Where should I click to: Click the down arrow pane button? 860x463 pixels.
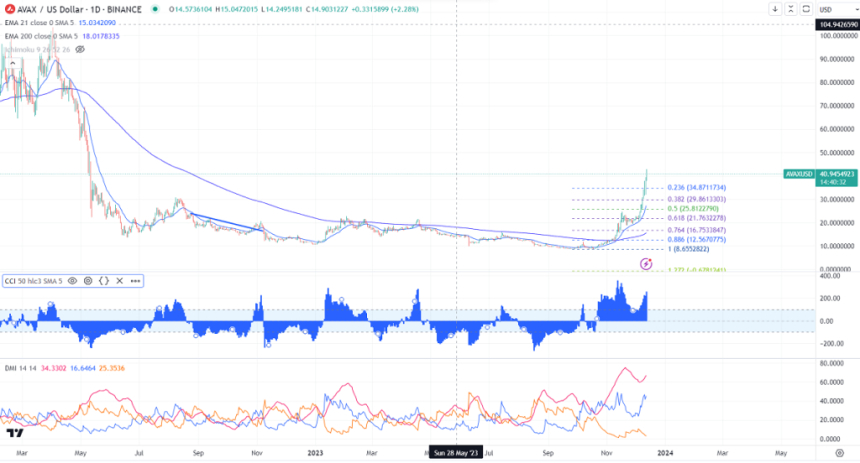coord(776,9)
